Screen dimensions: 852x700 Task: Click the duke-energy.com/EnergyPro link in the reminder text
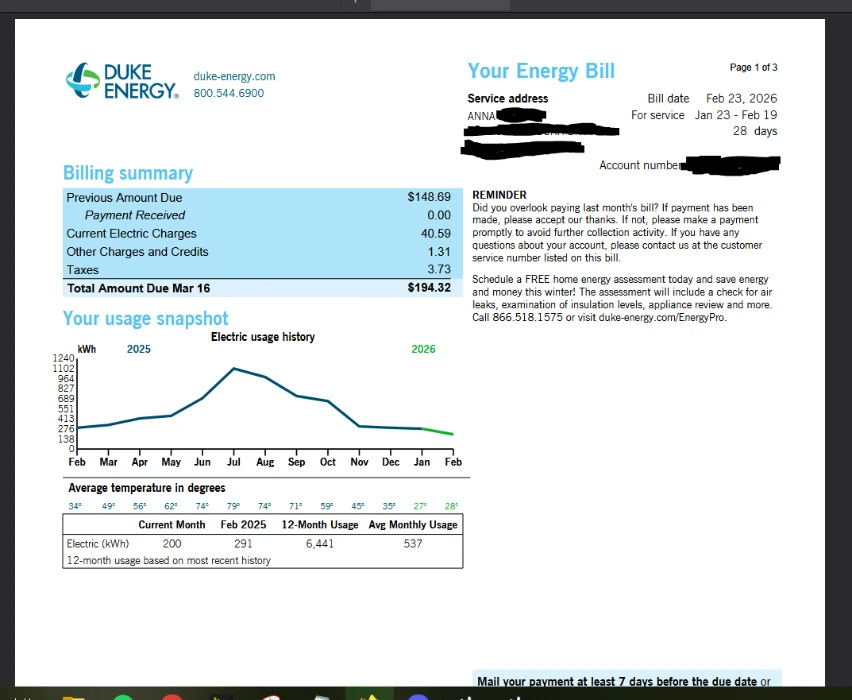[x=663, y=318]
